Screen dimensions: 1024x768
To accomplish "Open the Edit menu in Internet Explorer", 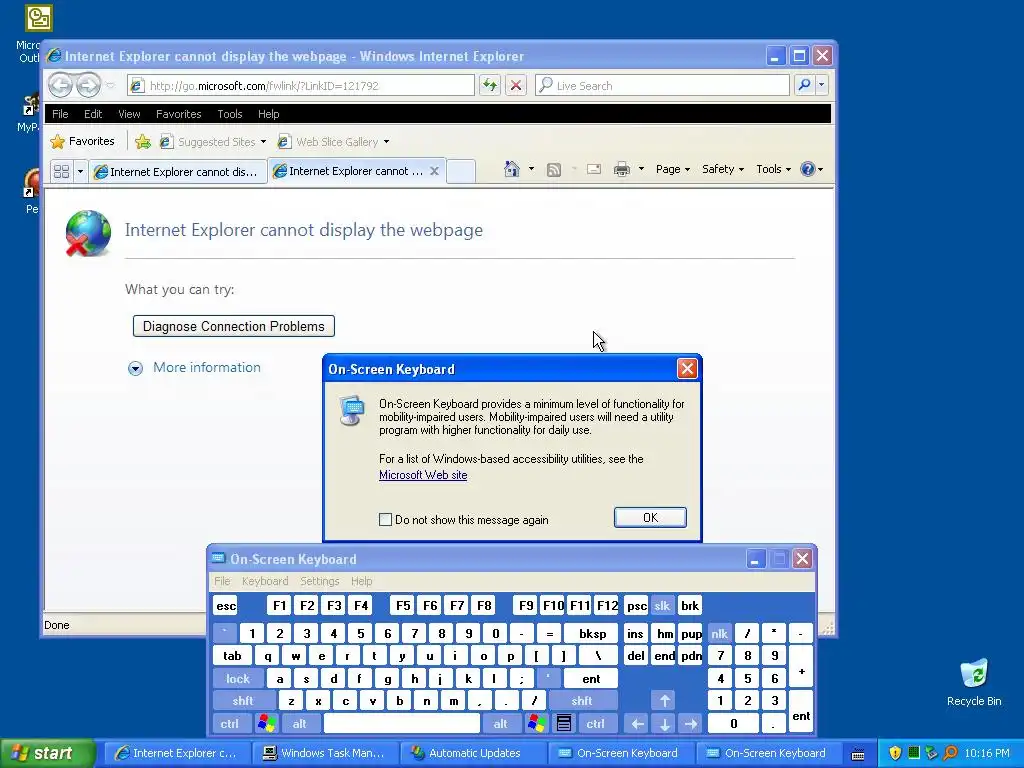I will (93, 114).
